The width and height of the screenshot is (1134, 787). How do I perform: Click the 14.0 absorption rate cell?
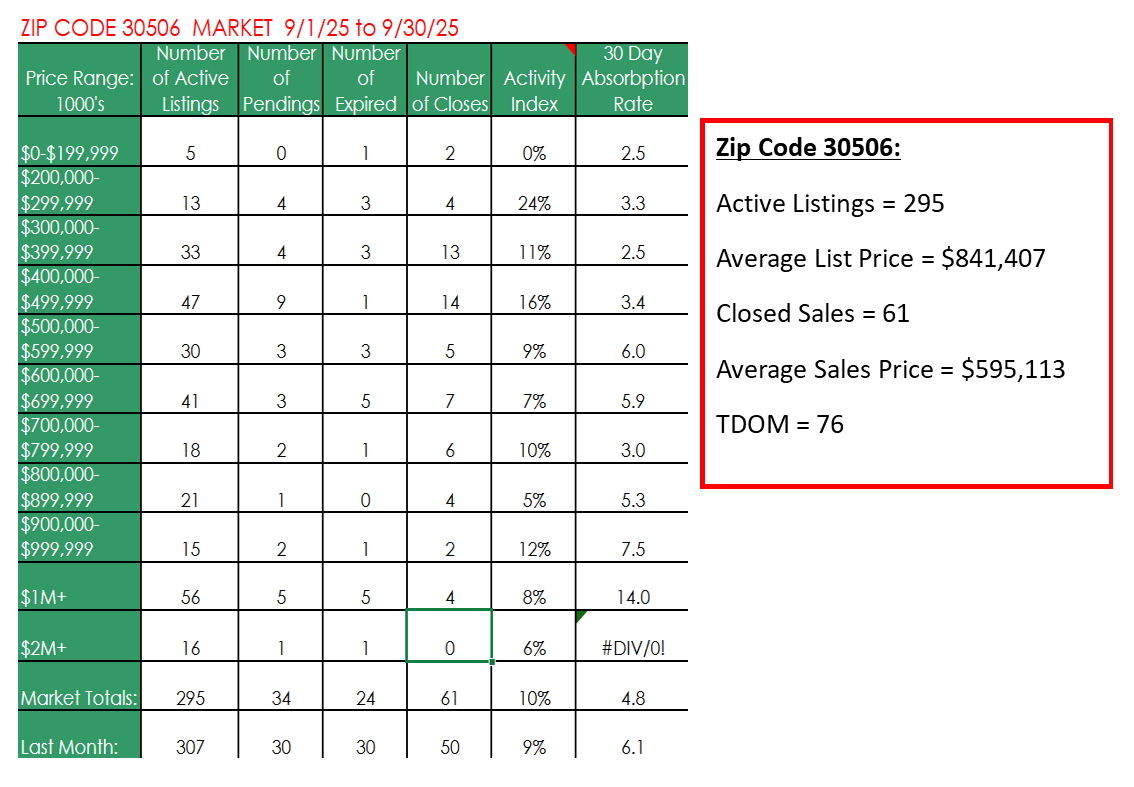tap(632, 597)
